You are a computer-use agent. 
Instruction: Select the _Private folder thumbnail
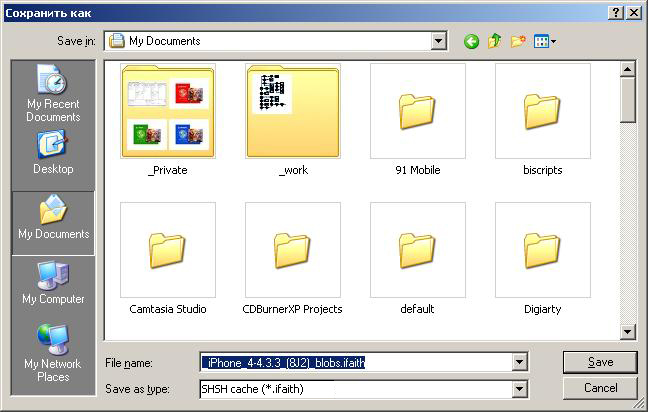(168, 111)
